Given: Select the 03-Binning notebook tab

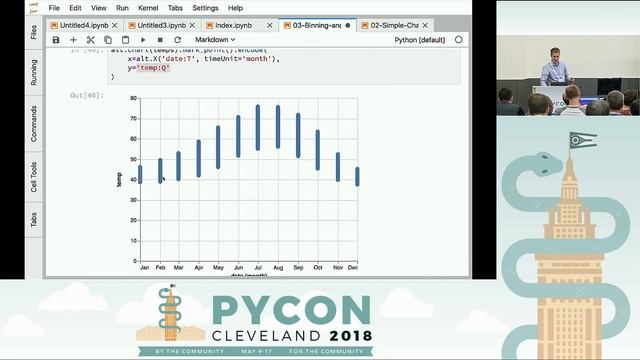Looking at the screenshot, I should [x=317, y=25].
